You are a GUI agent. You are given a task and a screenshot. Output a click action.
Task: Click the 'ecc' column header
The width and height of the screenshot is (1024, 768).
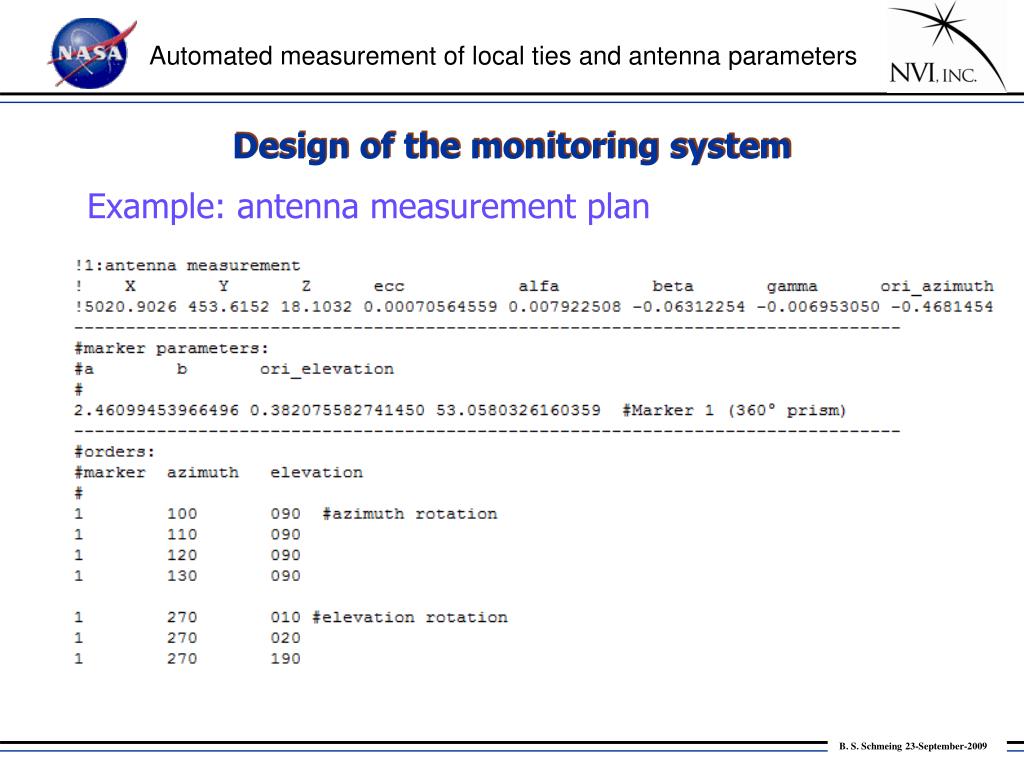[x=389, y=287]
